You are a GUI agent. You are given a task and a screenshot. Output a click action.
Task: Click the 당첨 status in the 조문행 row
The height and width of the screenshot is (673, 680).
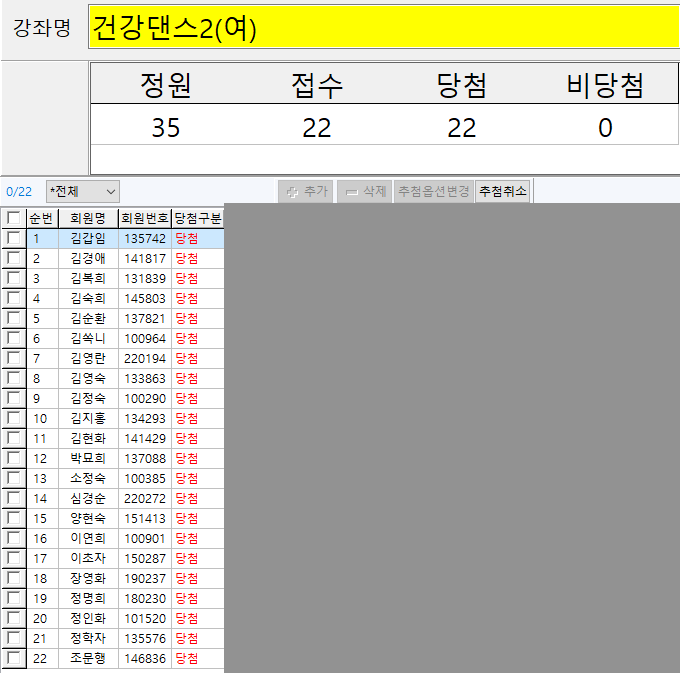tap(187, 659)
